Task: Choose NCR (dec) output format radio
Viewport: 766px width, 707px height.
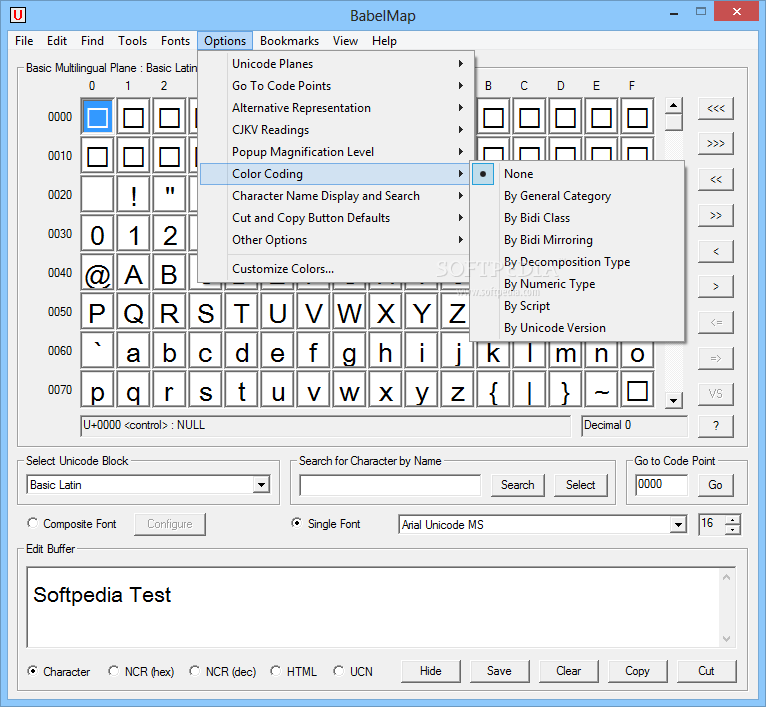Action: [194, 671]
